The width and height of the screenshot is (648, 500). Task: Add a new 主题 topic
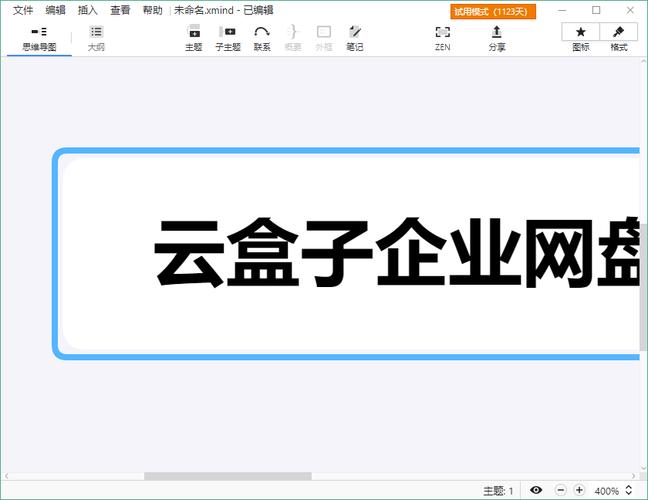(x=193, y=38)
